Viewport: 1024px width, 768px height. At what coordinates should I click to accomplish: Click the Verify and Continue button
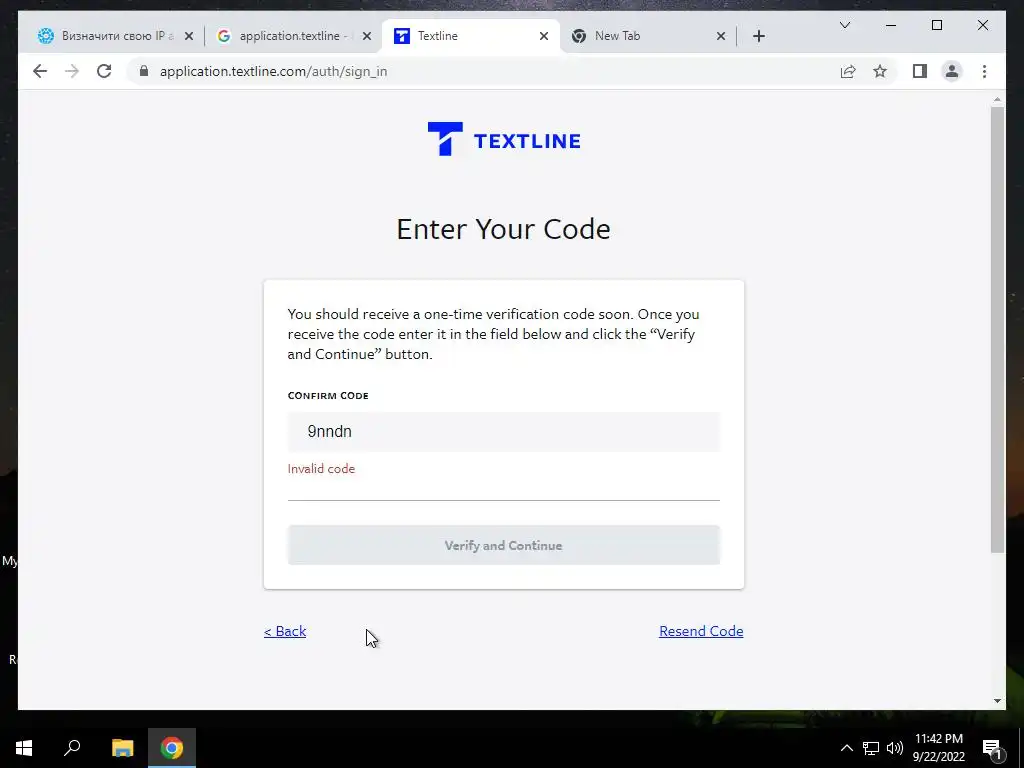(504, 545)
